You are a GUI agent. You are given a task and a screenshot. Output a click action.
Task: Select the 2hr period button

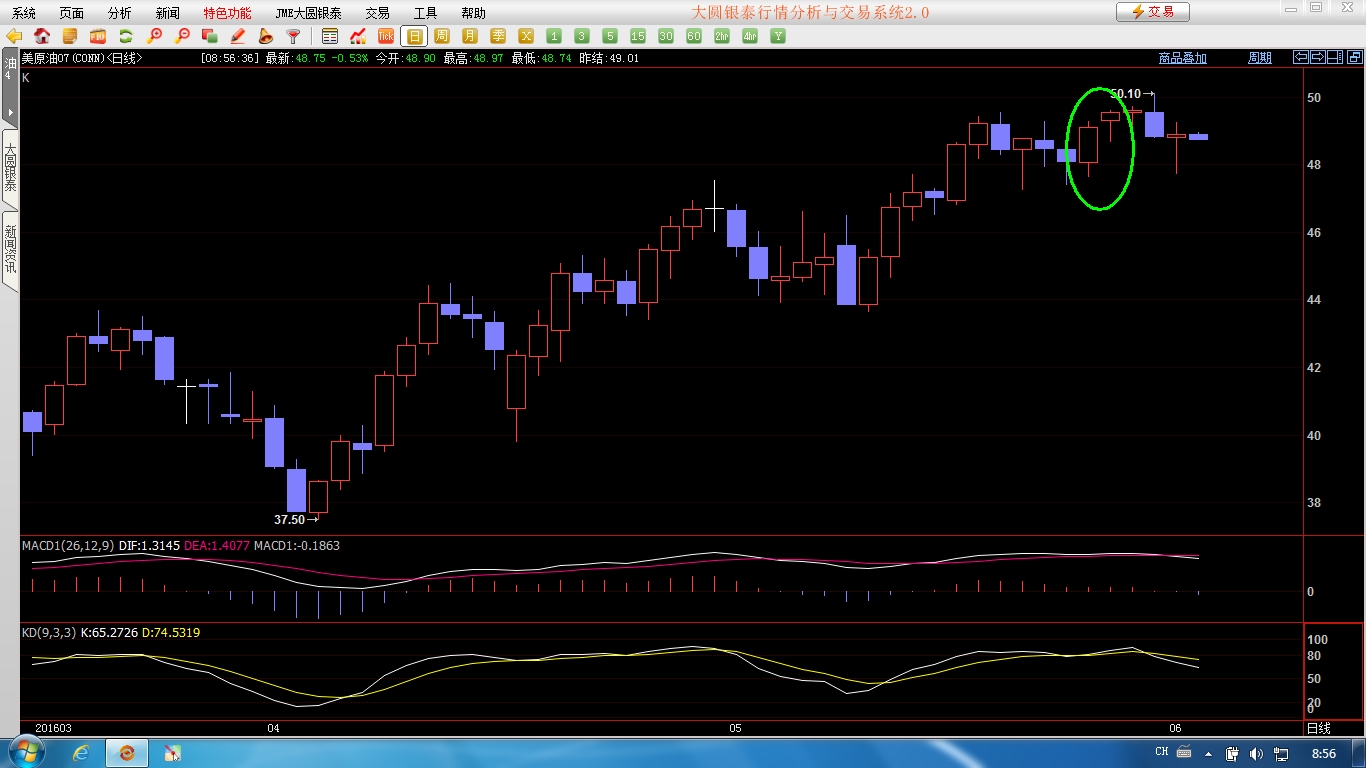721,36
